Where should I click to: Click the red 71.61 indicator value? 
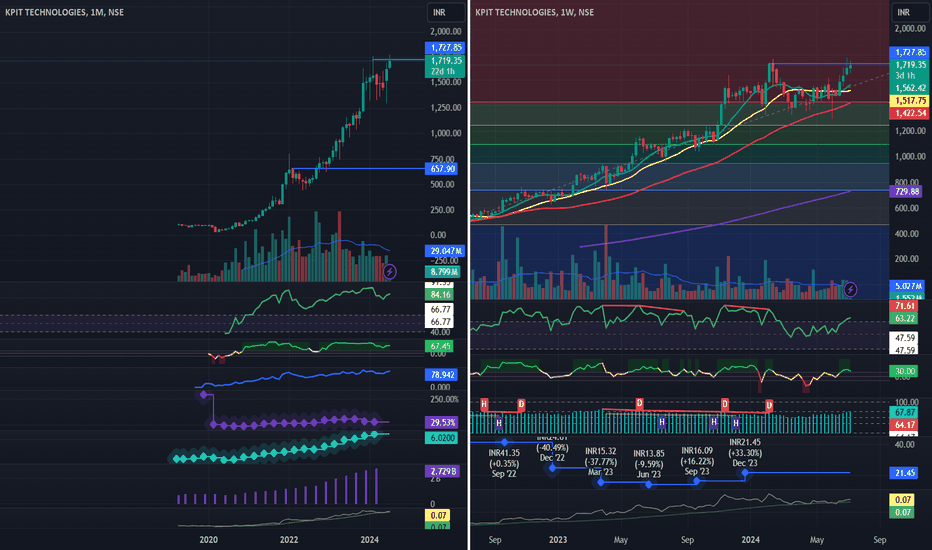pyautogui.click(x=904, y=306)
